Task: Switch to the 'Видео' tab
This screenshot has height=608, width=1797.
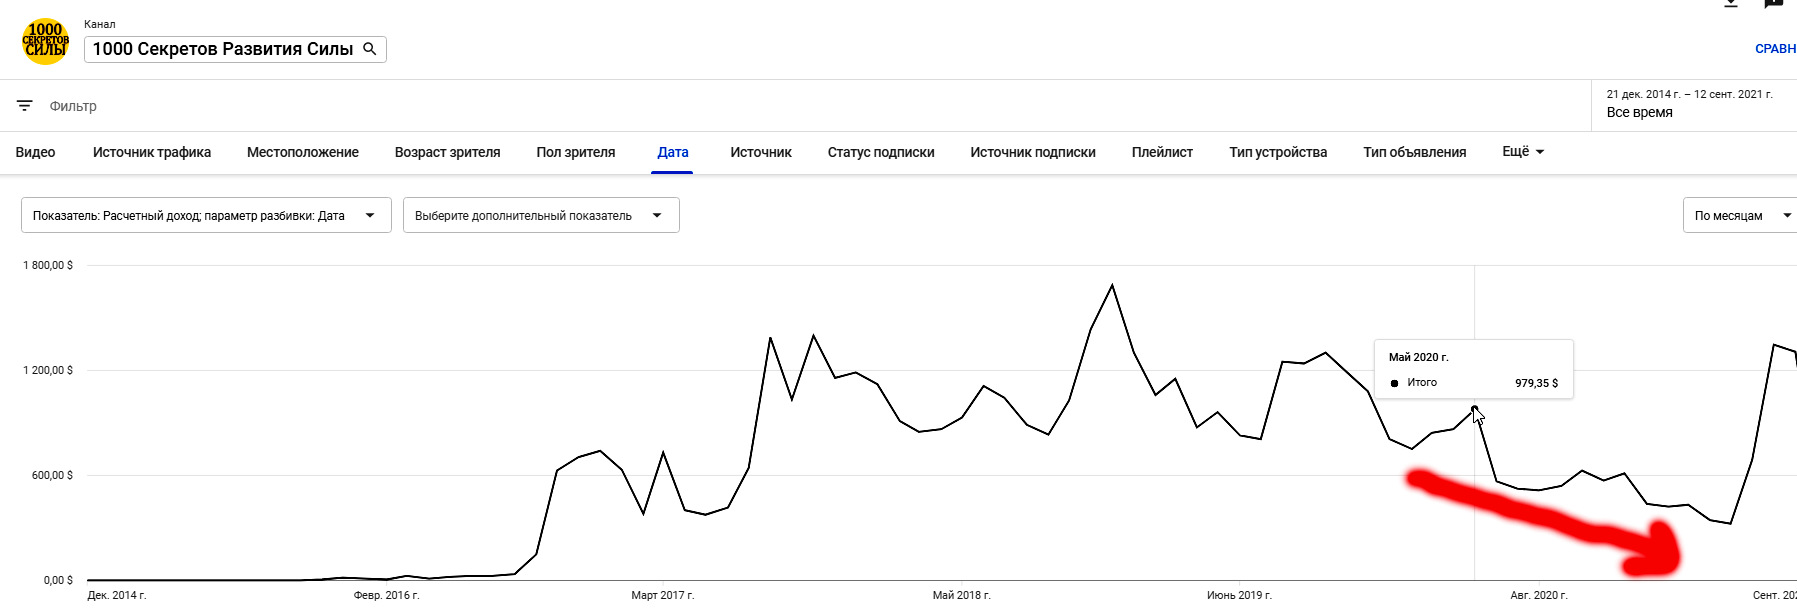Action: (36, 152)
